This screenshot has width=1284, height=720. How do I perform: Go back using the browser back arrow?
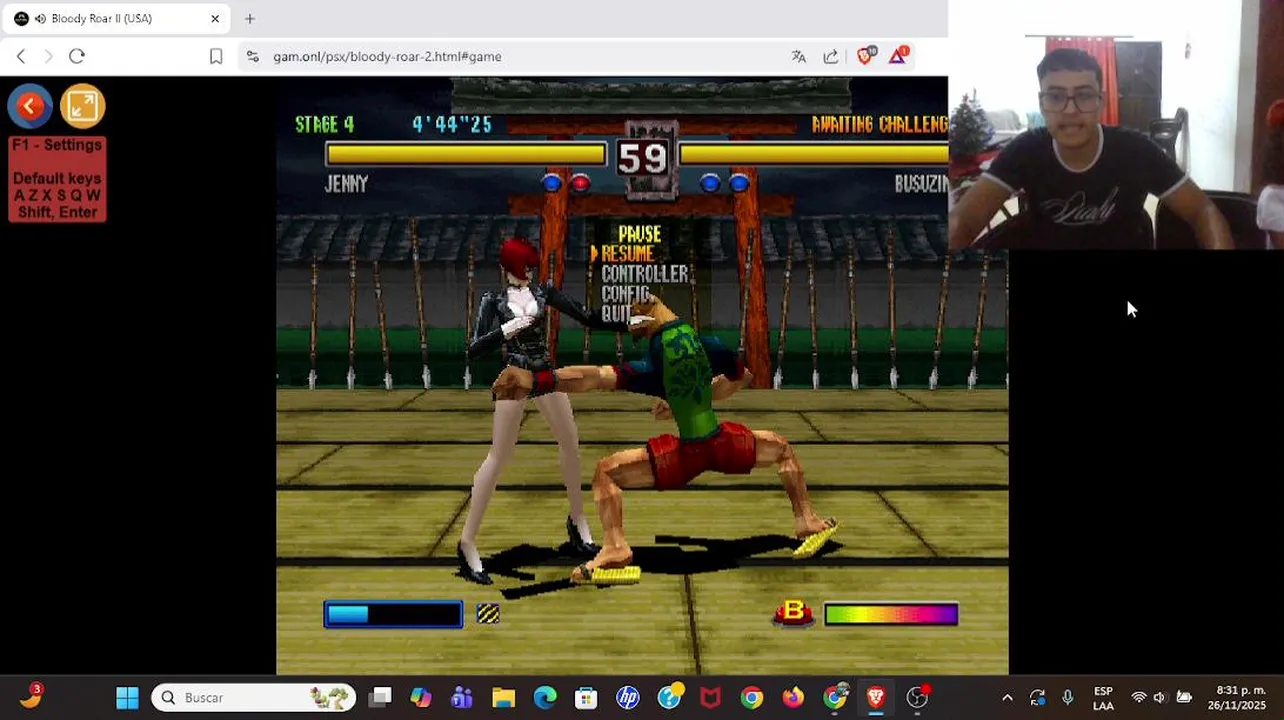coord(20,56)
